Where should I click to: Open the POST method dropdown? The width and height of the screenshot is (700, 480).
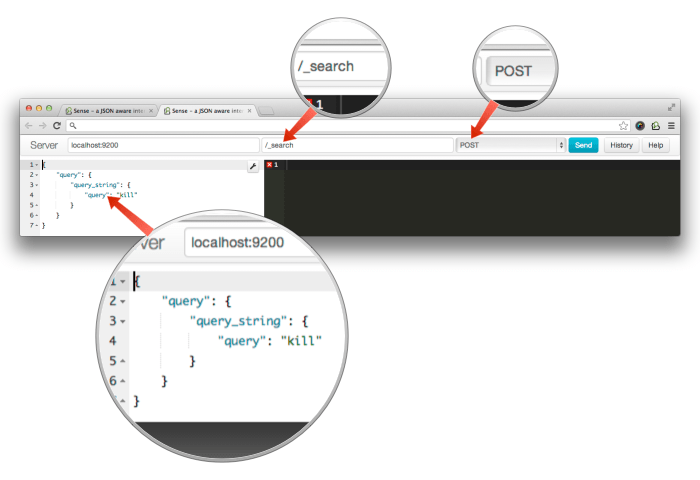[510, 145]
